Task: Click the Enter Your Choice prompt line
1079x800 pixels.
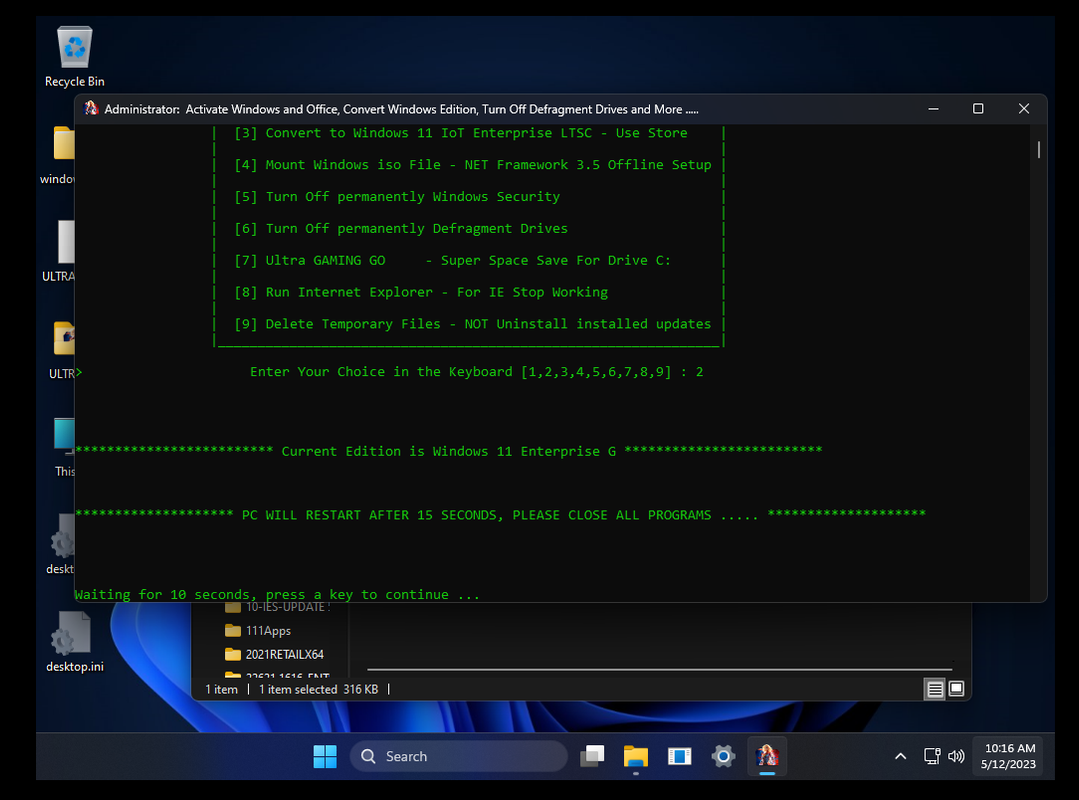Action: click(476, 372)
